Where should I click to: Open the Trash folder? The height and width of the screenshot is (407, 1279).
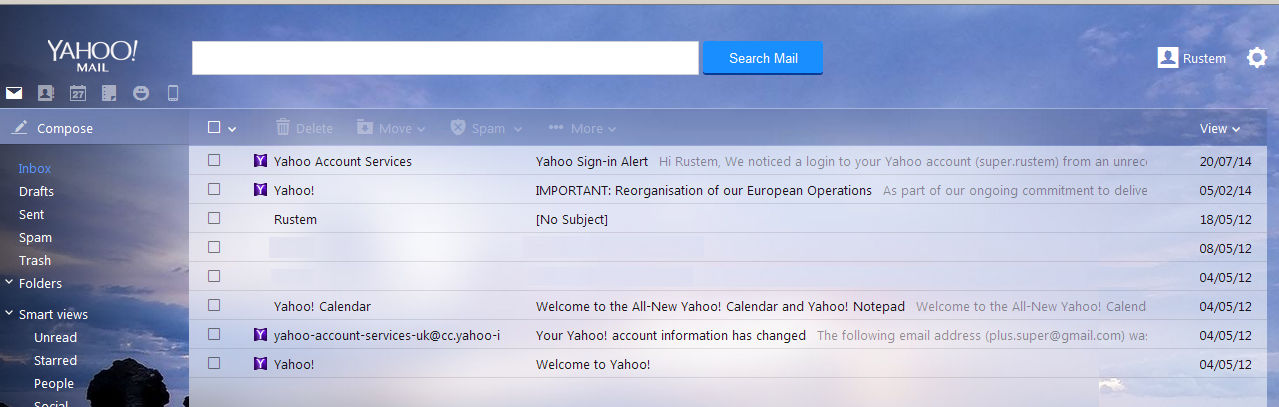[35, 260]
